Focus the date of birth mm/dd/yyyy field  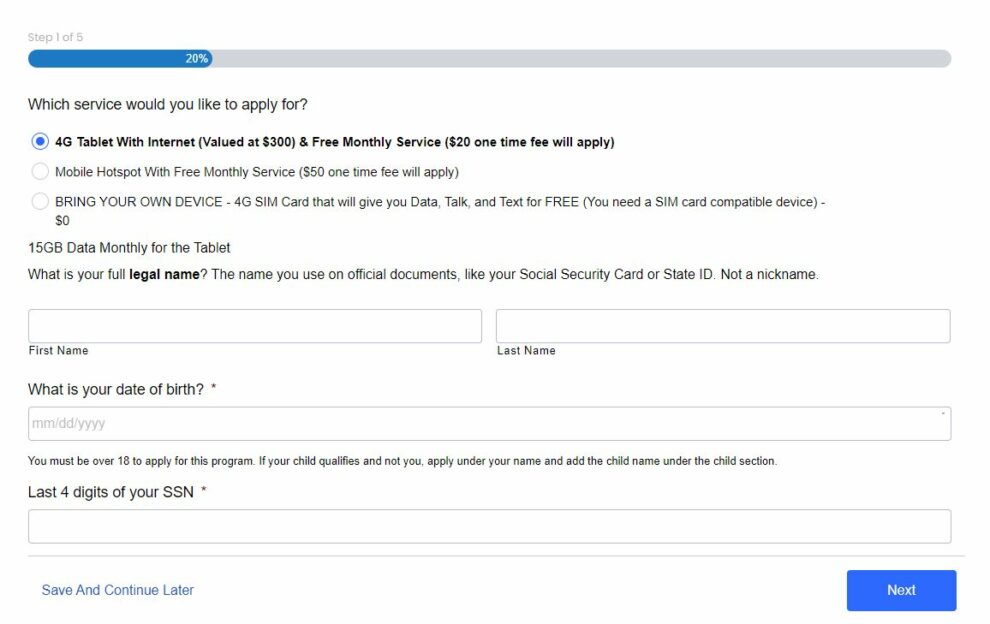click(489, 424)
